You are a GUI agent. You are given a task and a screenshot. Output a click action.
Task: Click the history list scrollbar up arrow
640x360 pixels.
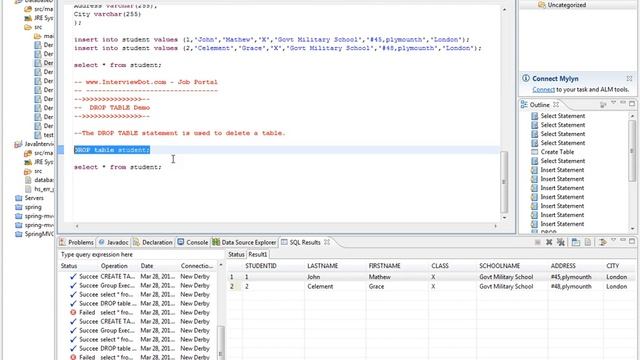(221, 265)
